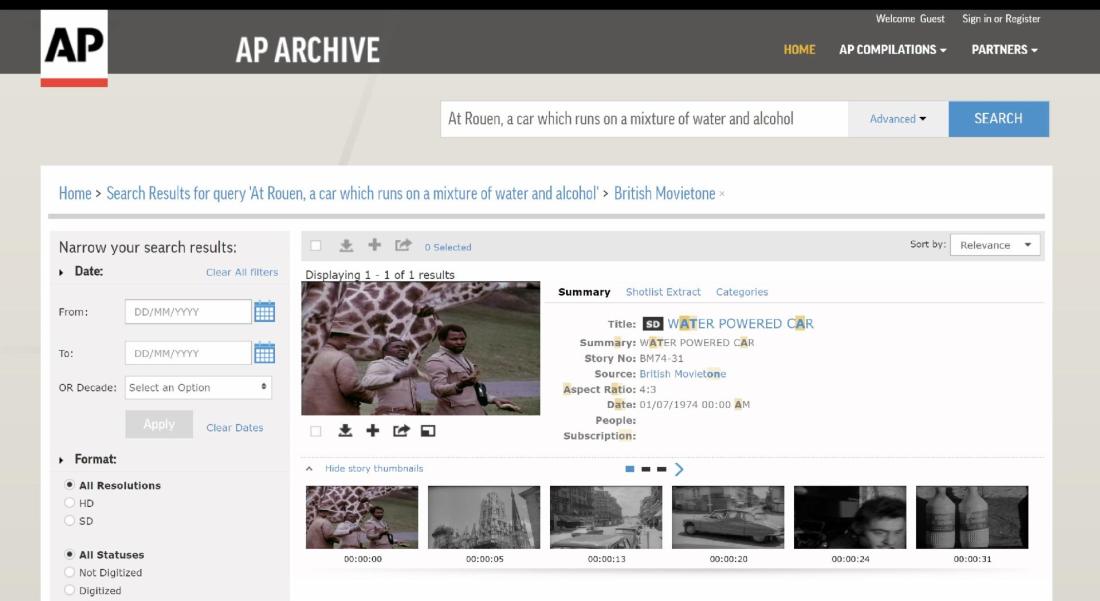Select HD resolution radio button
Screen dimensions: 1100x601
(69, 503)
